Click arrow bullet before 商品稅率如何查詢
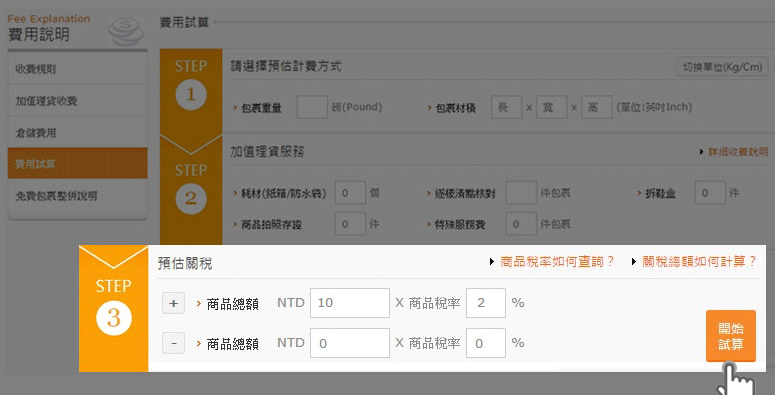 (491, 262)
